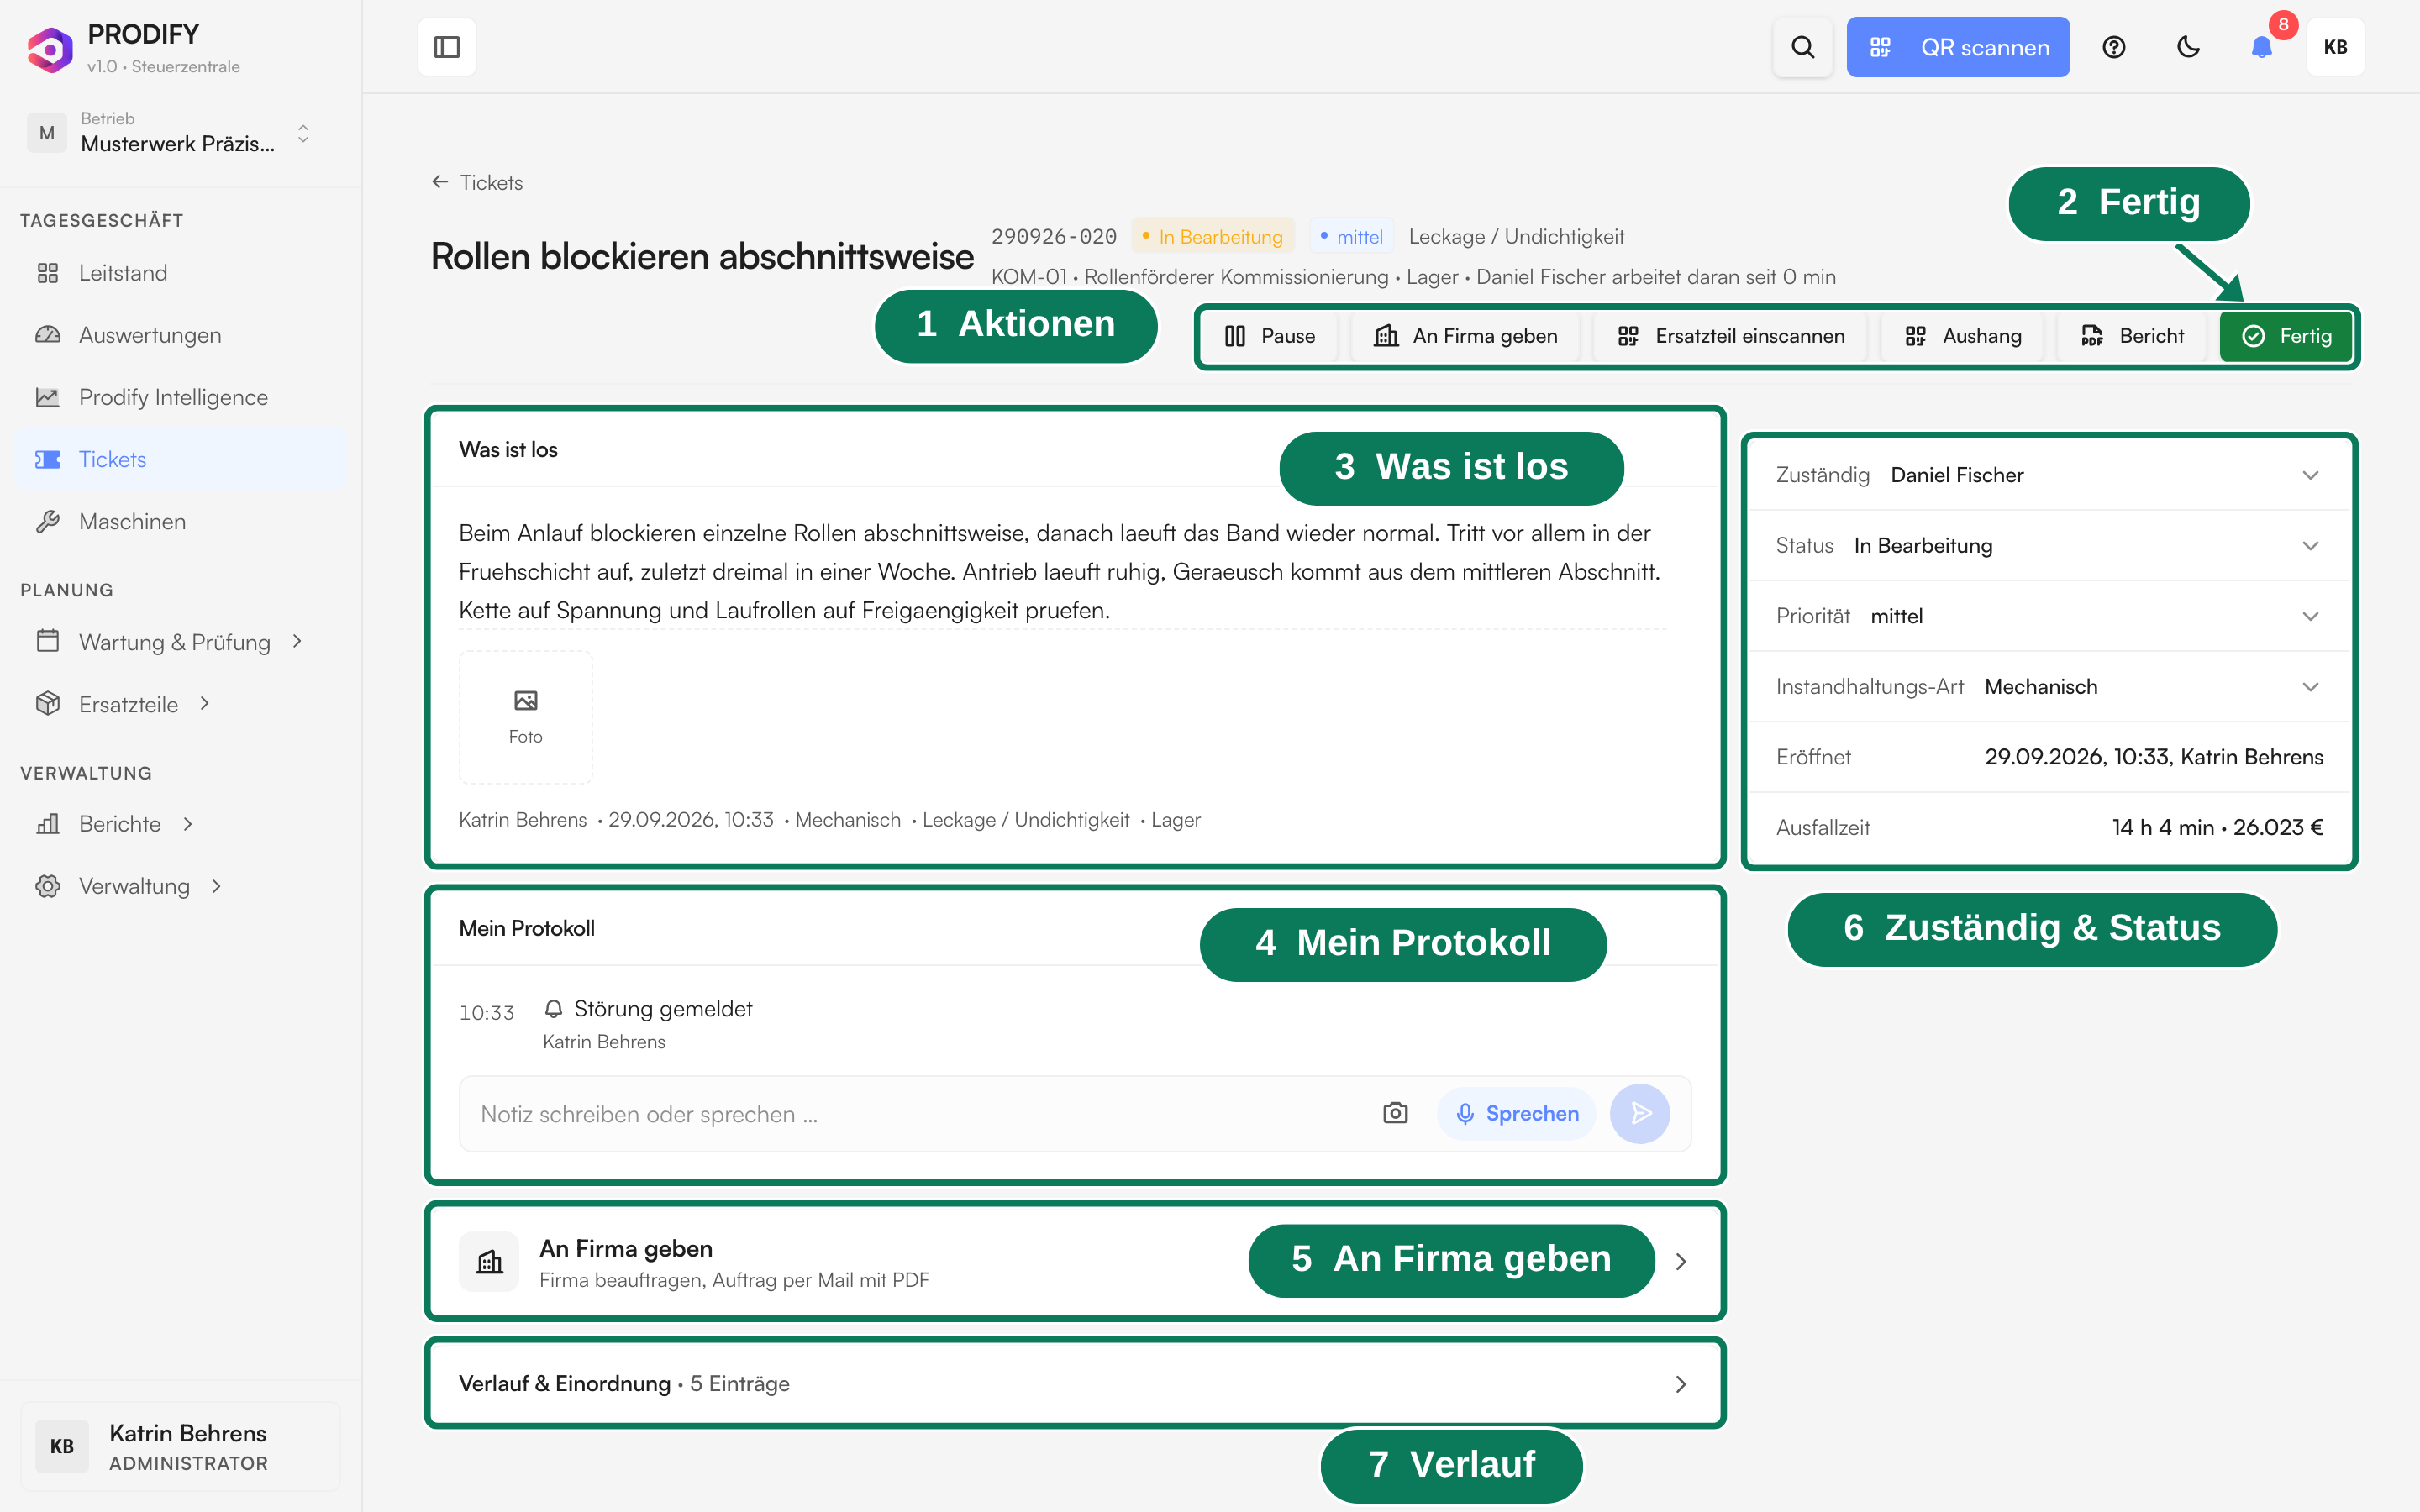
Task: Toggle the sidebar panel icon
Action: click(447, 47)
